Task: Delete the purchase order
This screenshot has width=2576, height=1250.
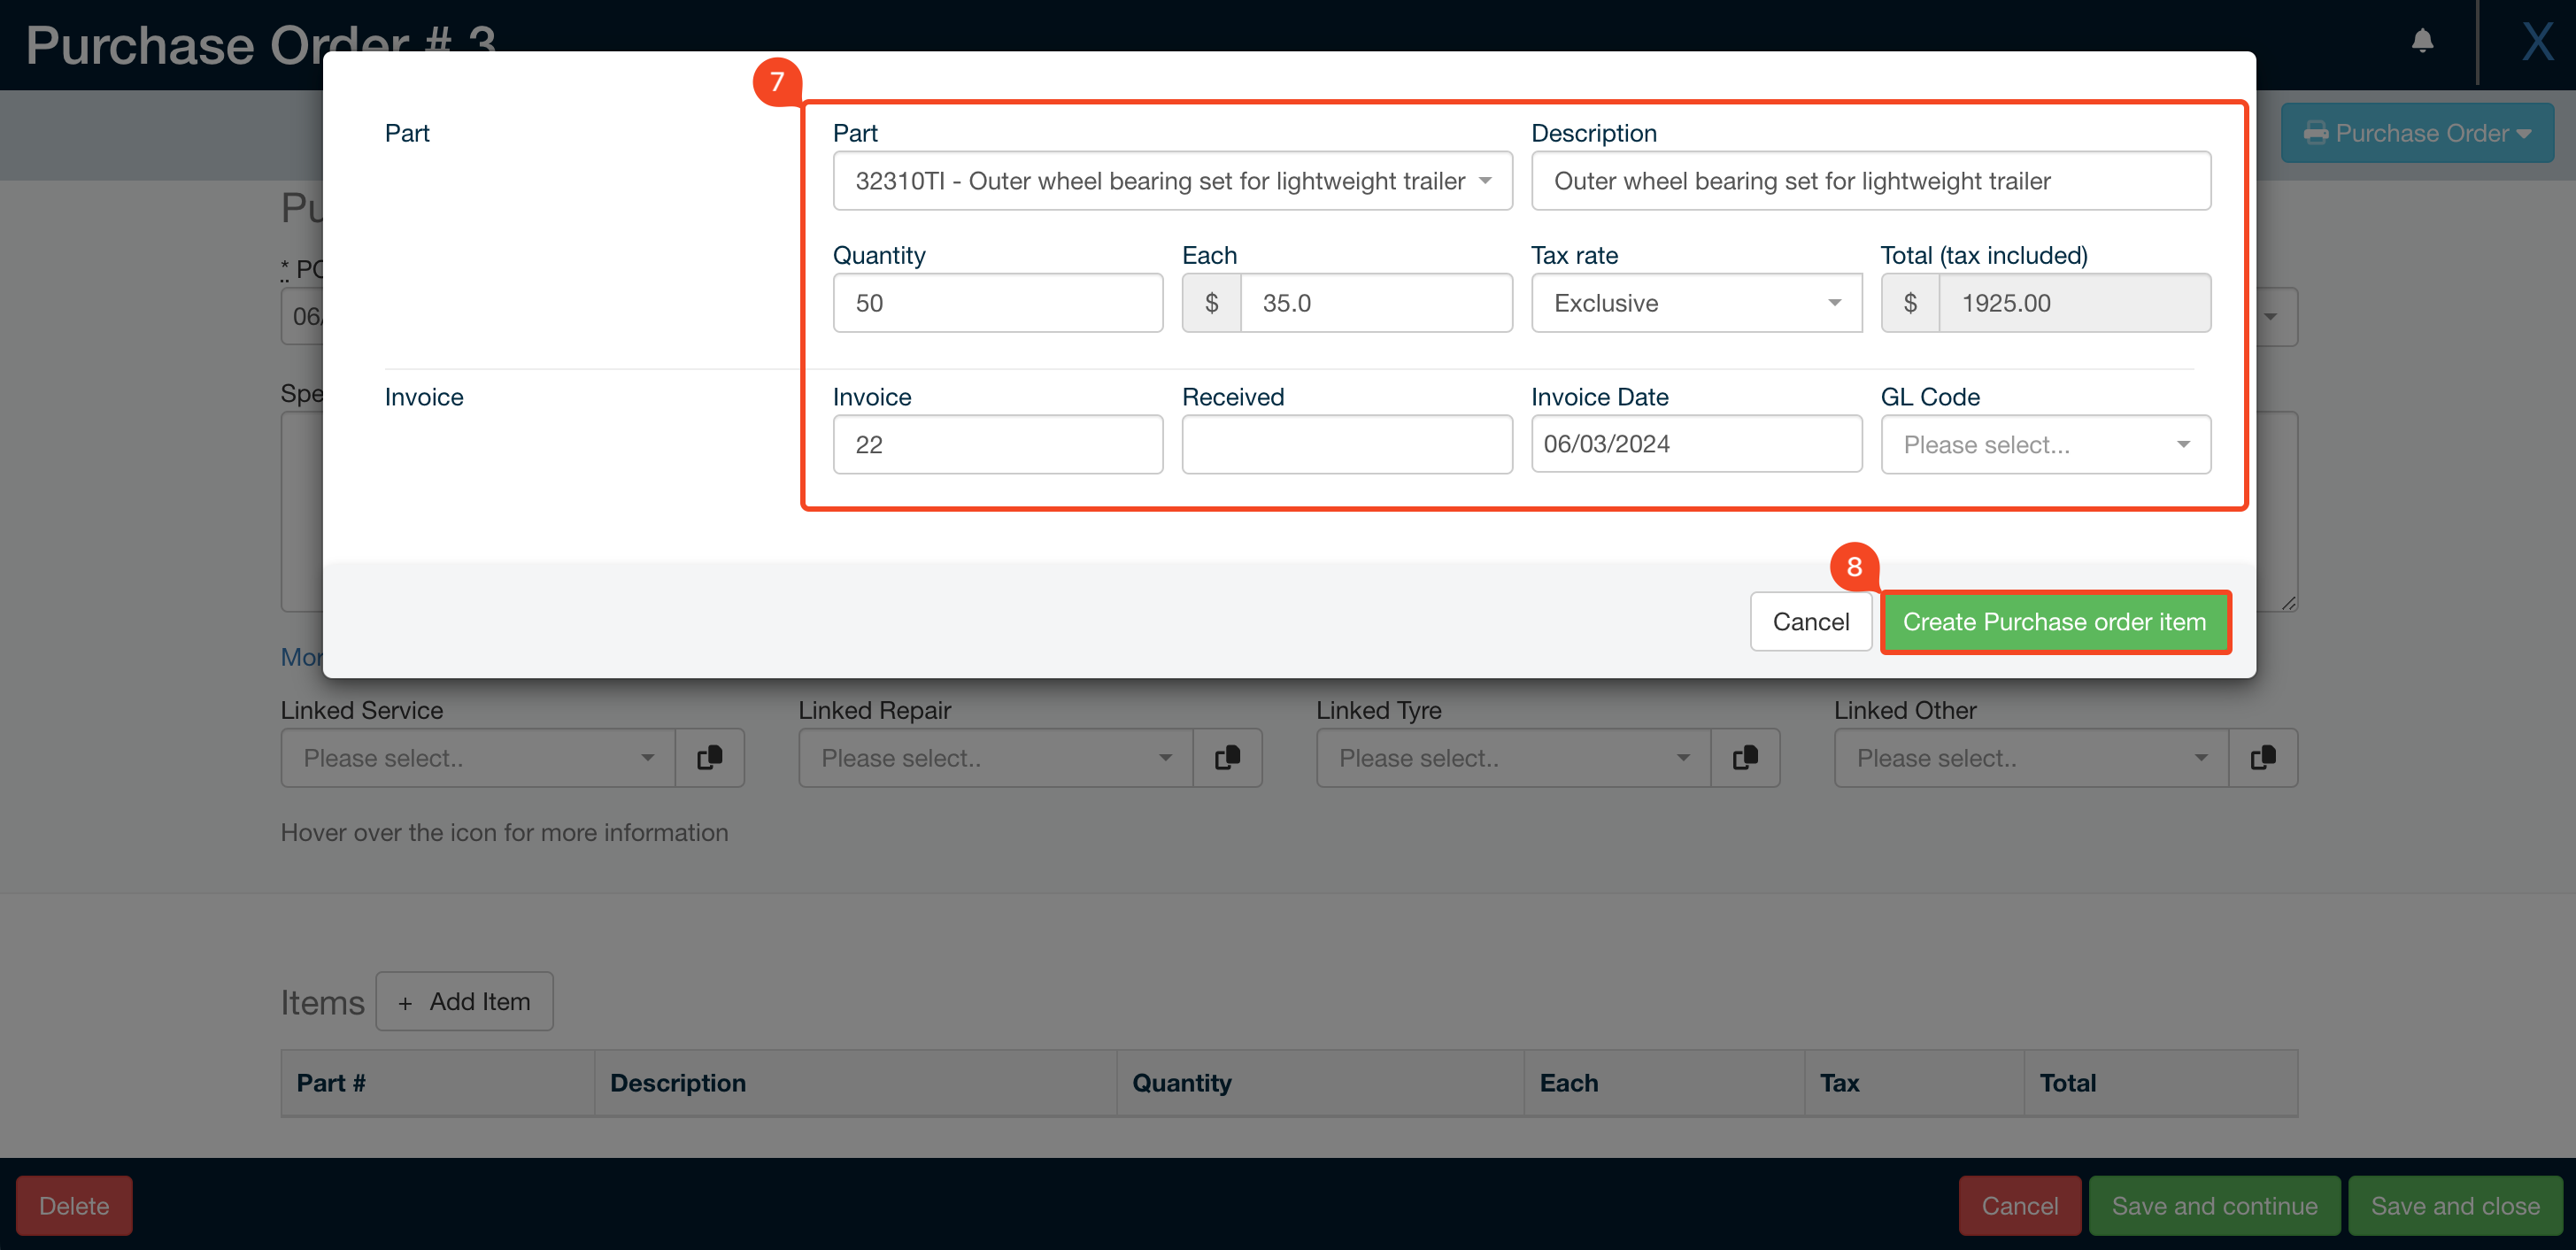Action: [73, 1205]
